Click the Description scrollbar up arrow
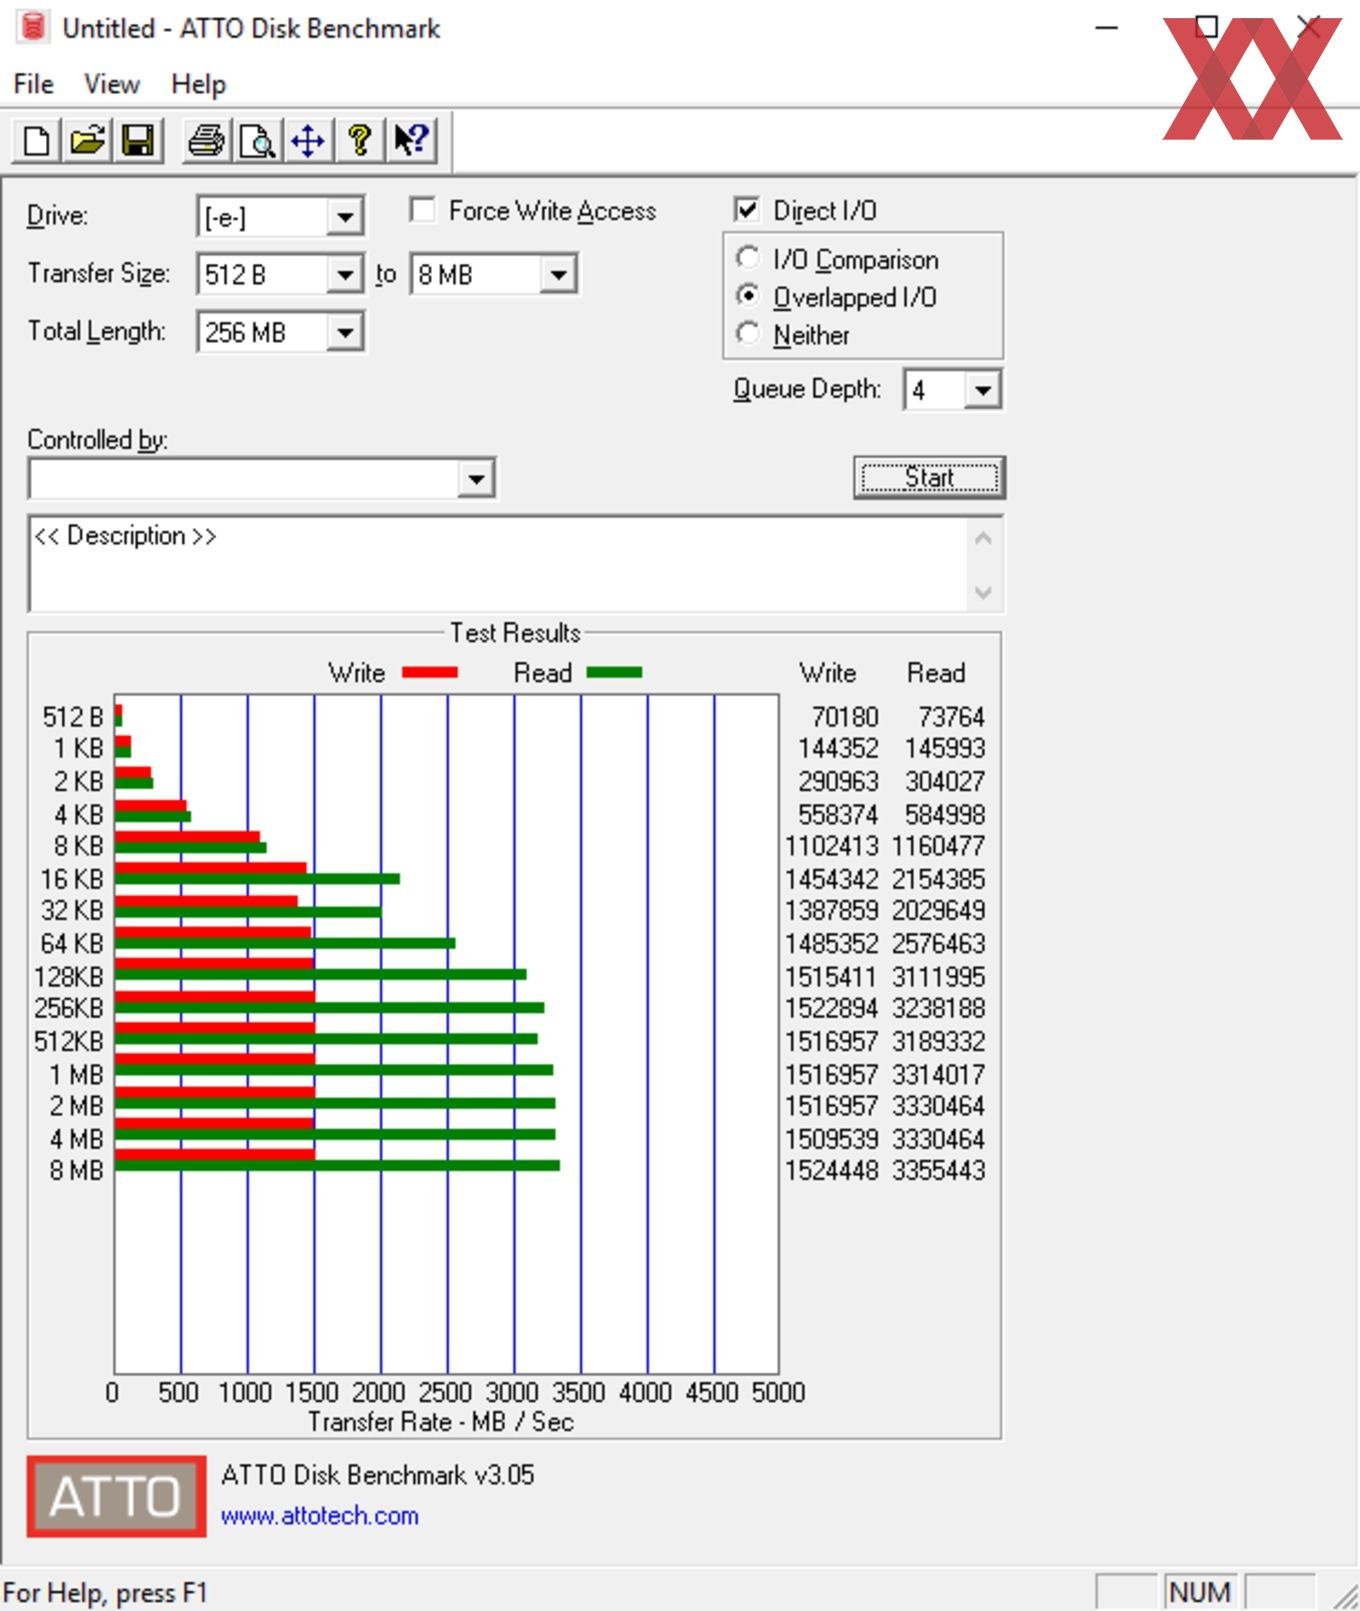 983,539
